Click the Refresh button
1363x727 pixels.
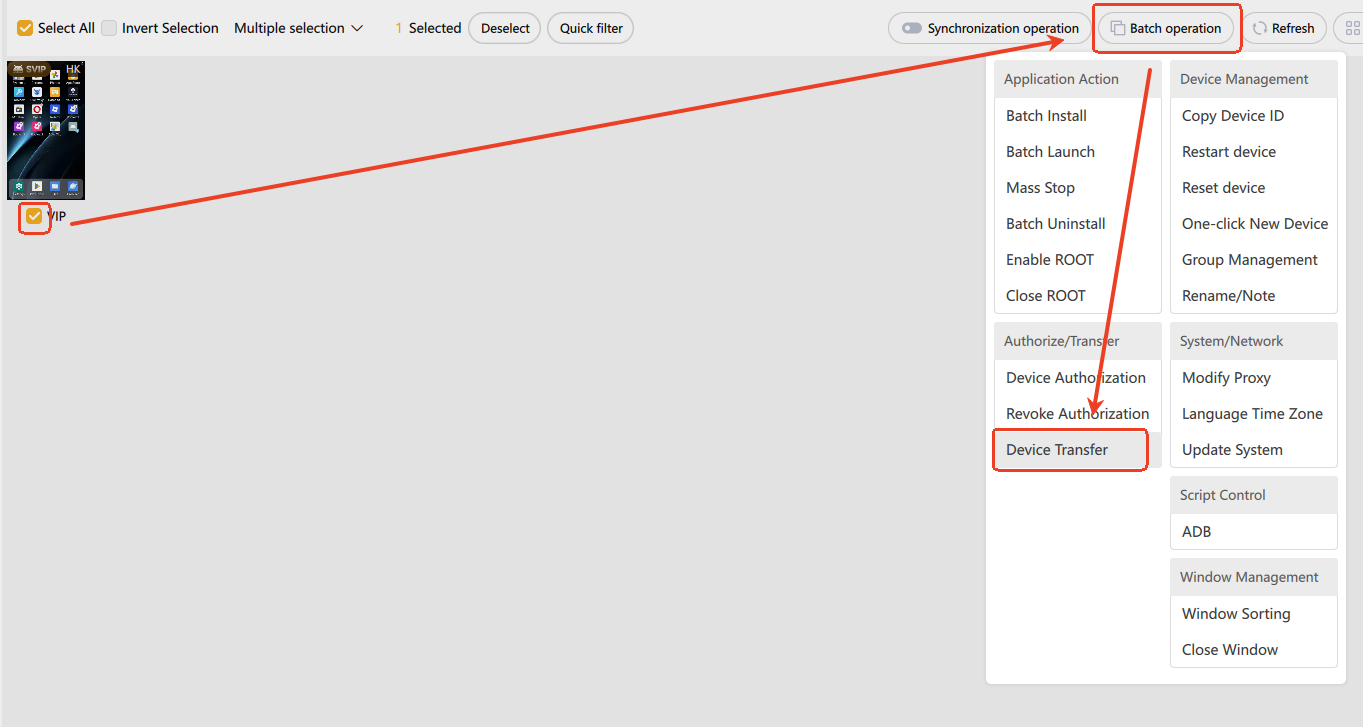(1284, 28)
